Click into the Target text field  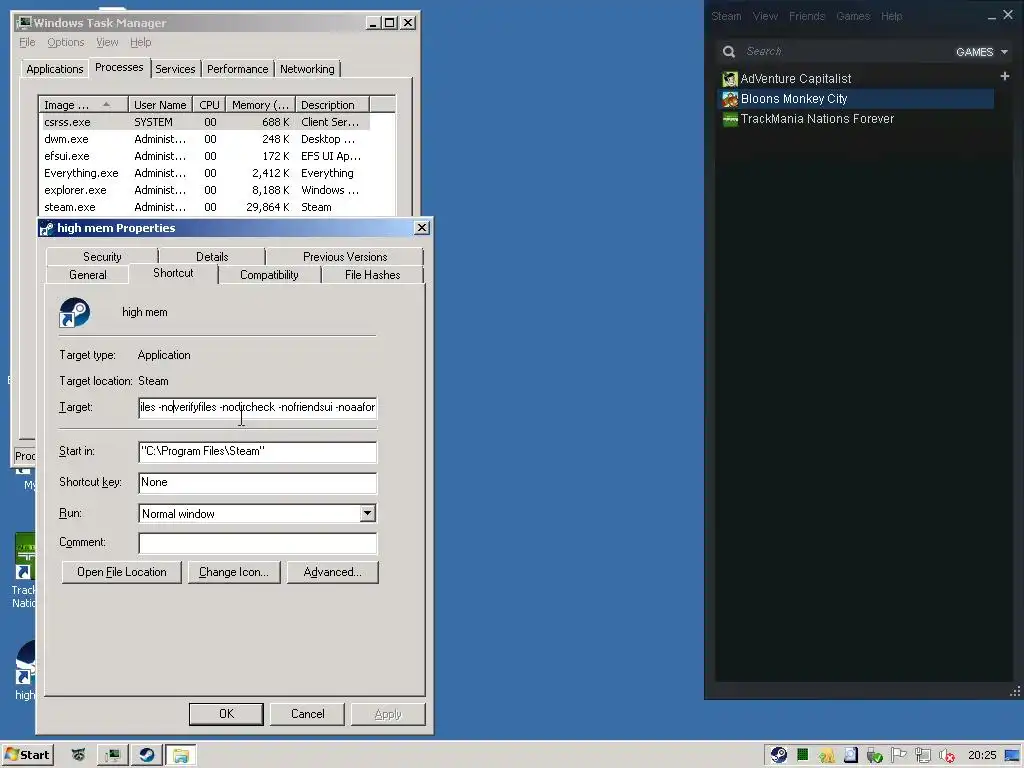(x=257, y=408)
